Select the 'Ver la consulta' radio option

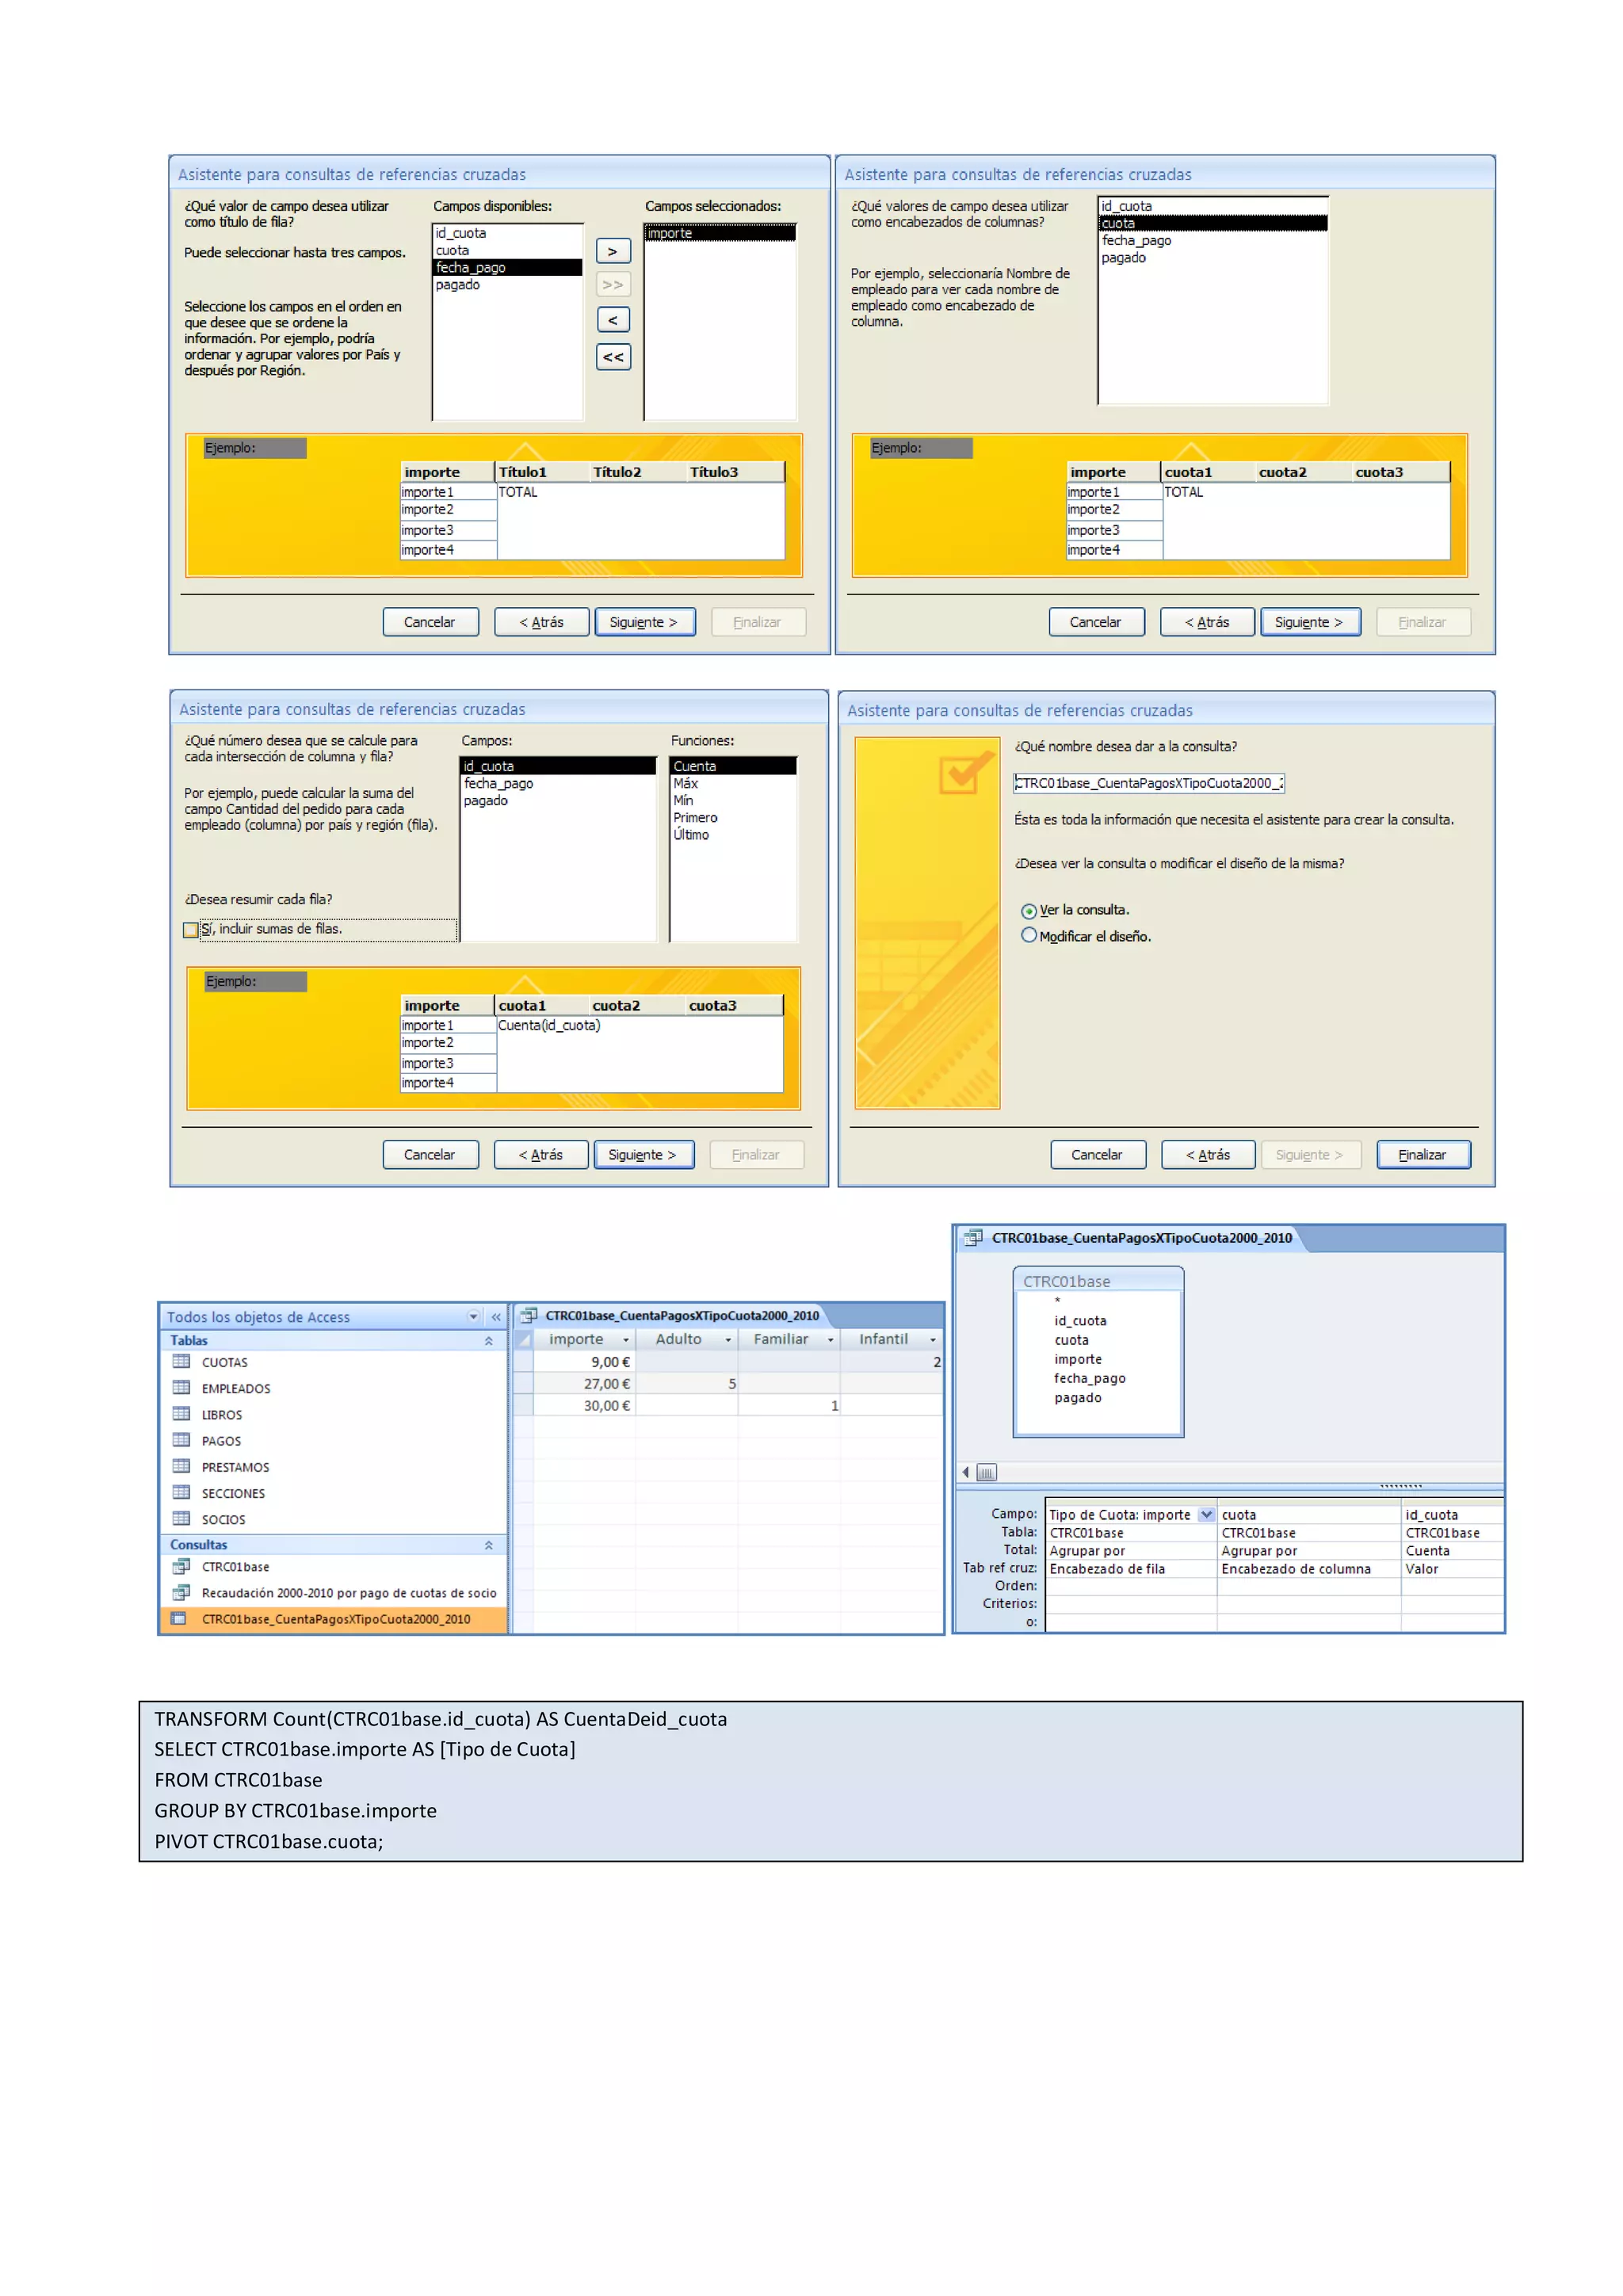click(1028, 911)
